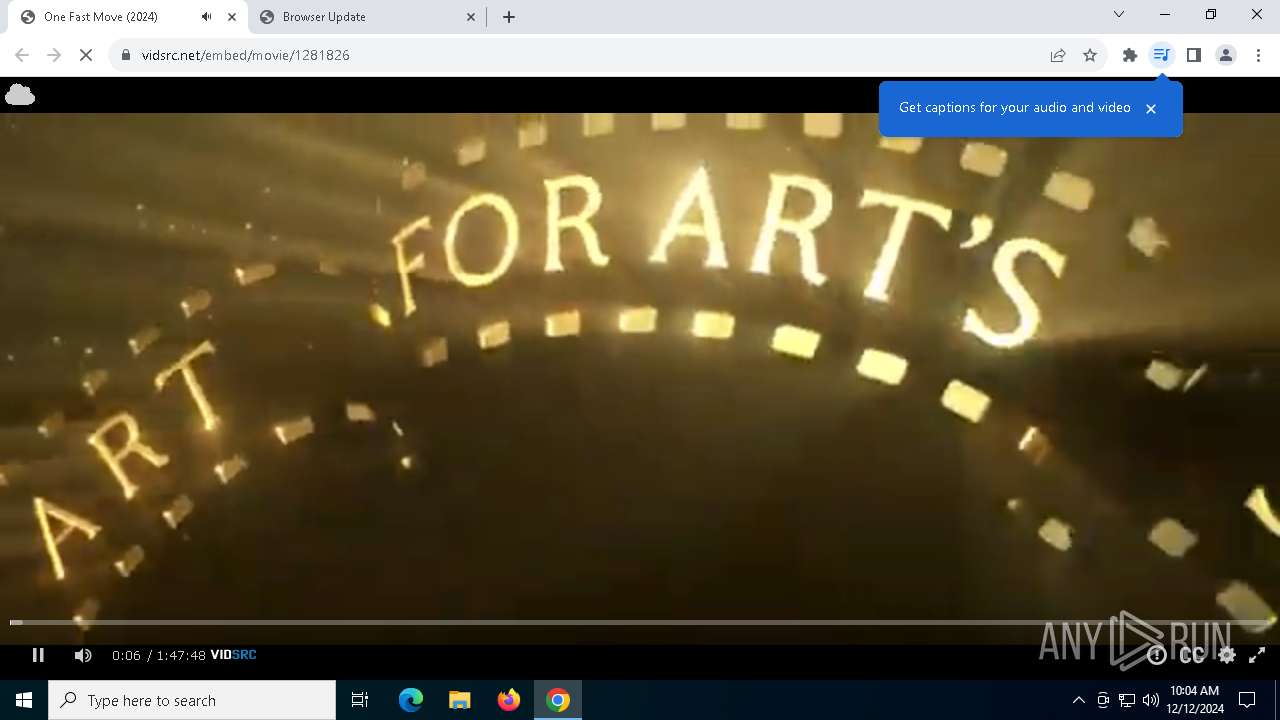Open system volume tray icon
Screen dimensions: 1280x720
tap(1151, 700)
